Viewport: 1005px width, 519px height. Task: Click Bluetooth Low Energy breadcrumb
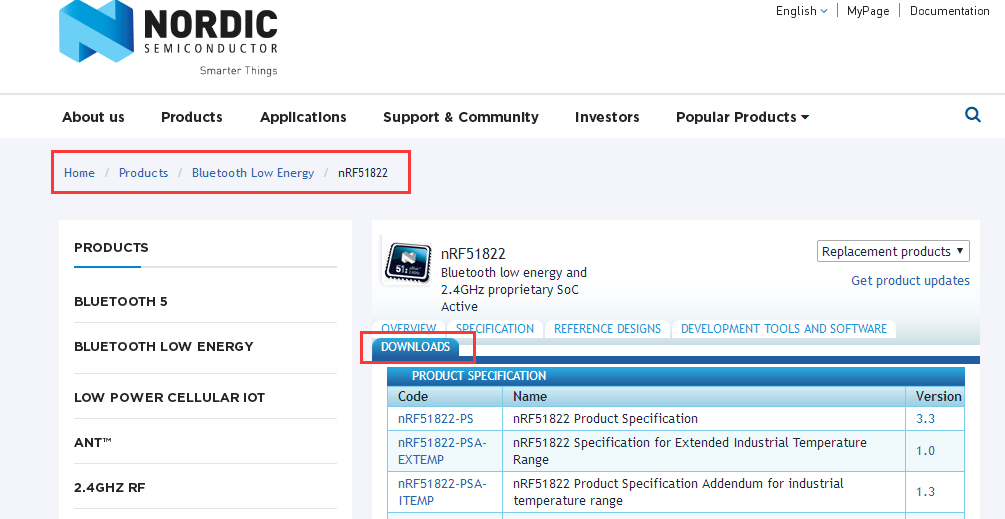point(253,173)
